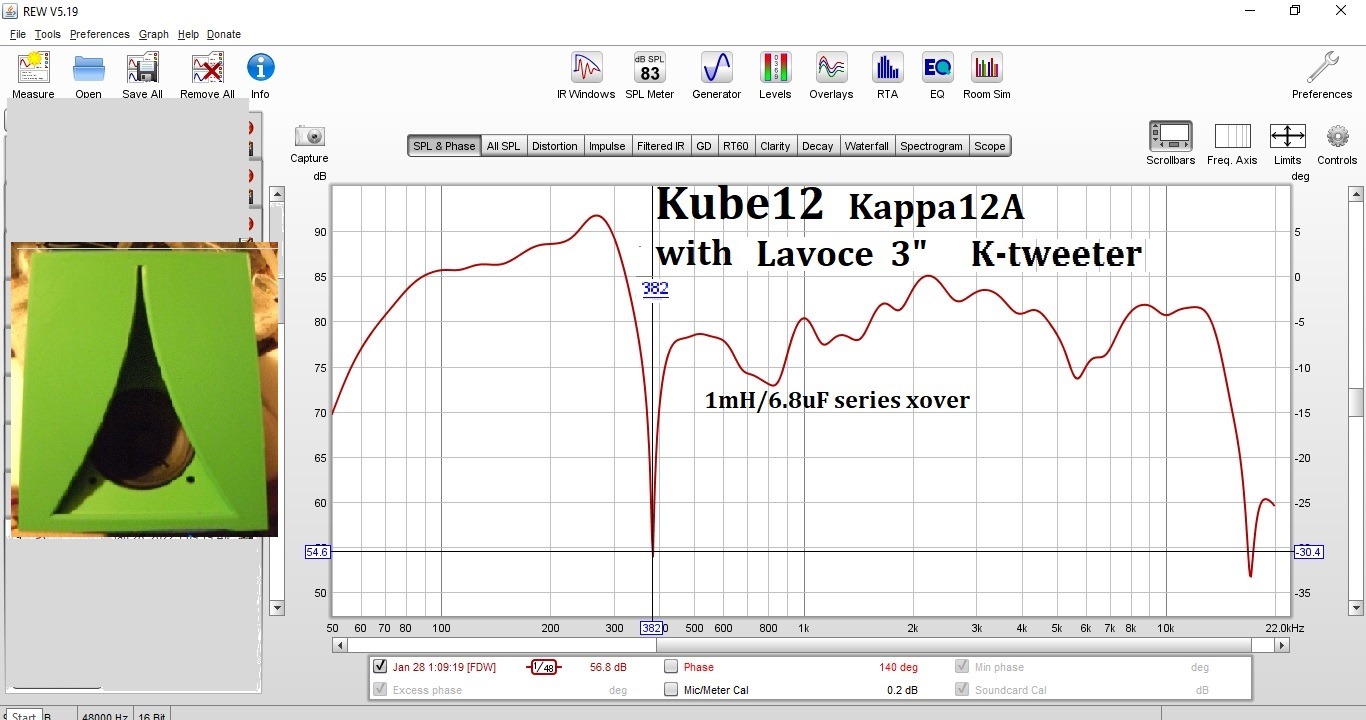Open the EQ window
1366x720 pixels.
point(937,68)
